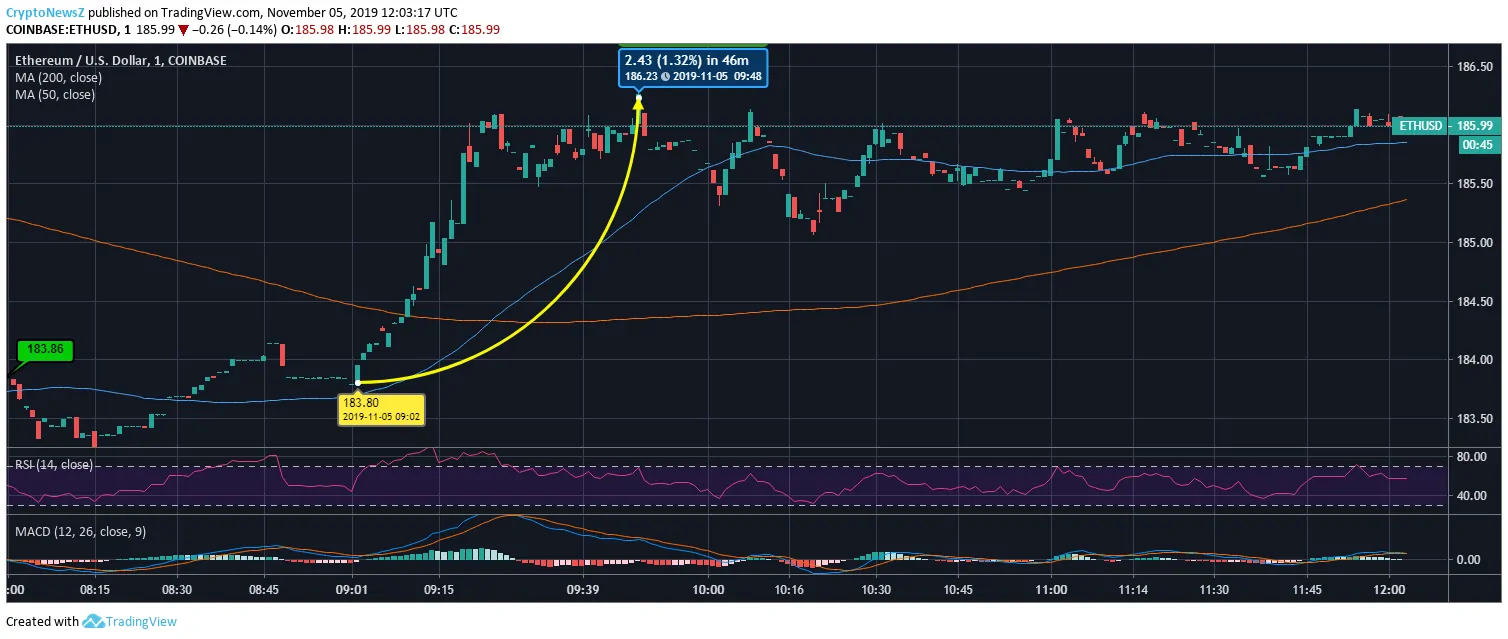Click the 184.50 price axis value
Screen dimensions: 1508x639
point(1476,302)
